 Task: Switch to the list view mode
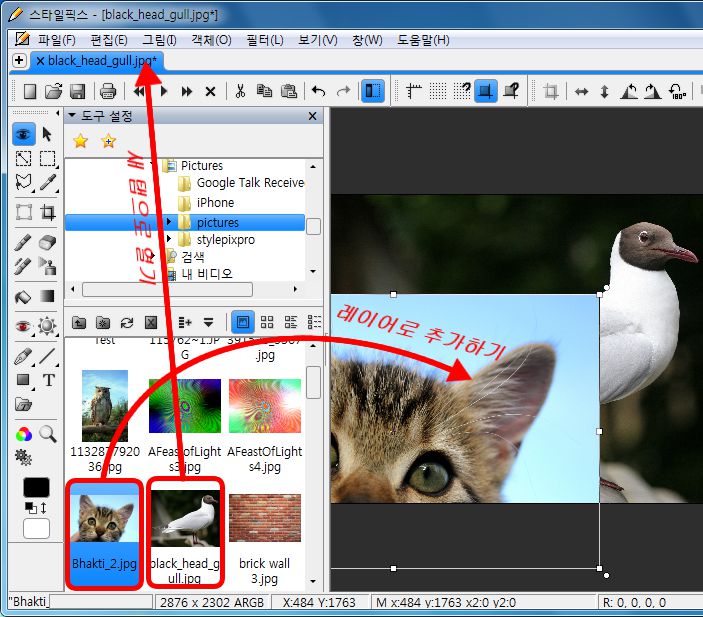point(291,322)
